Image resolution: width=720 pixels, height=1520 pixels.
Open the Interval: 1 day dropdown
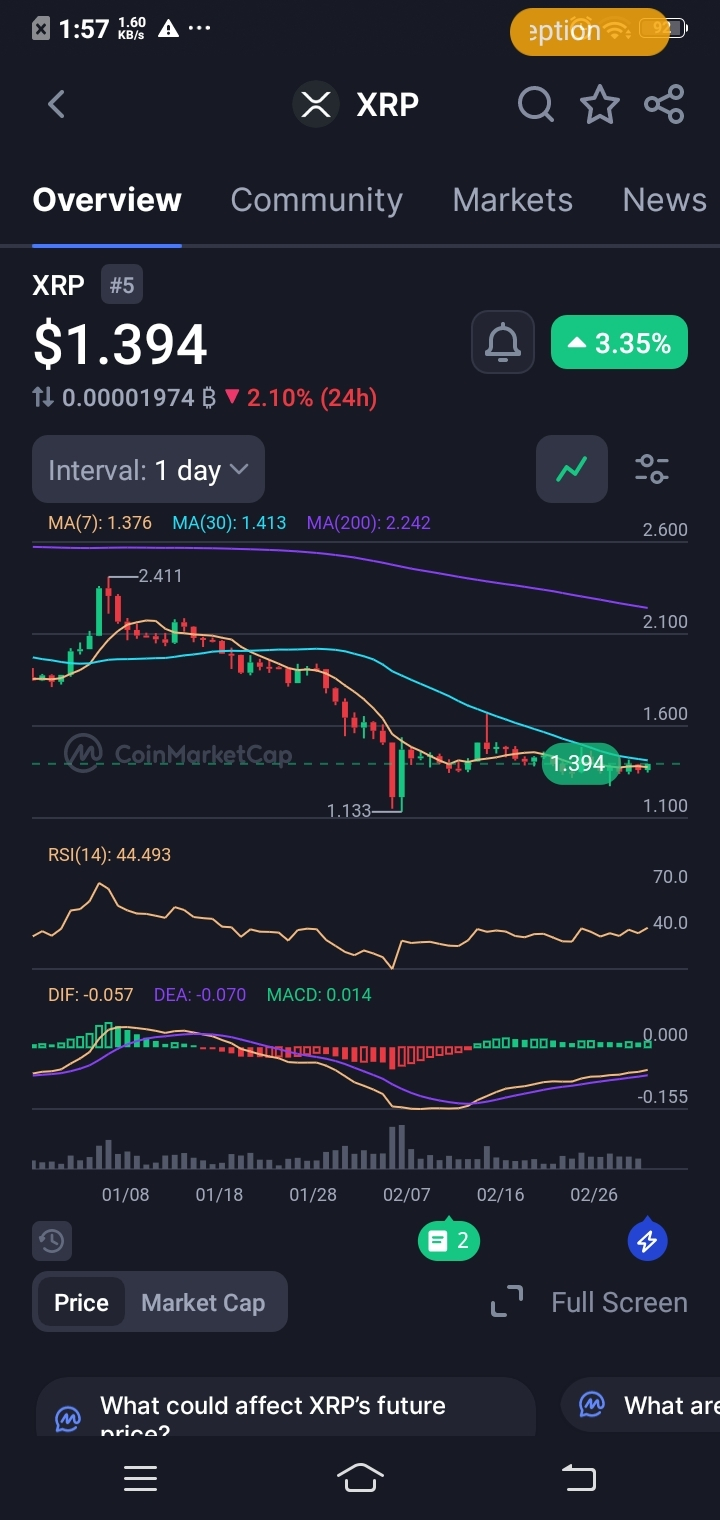(x=148, y=469)
